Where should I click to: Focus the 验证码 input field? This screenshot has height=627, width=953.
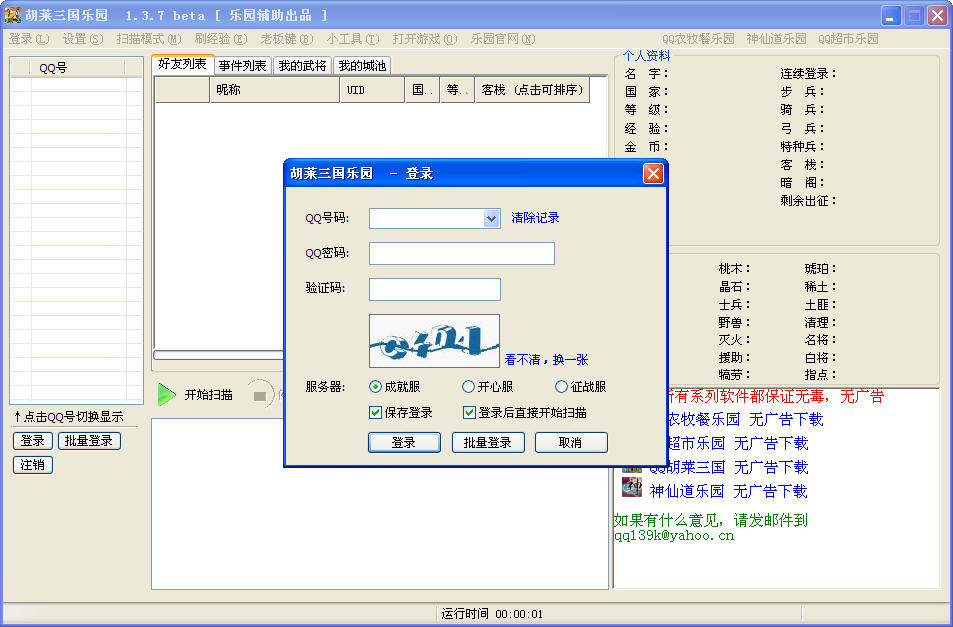pos(435,289)
